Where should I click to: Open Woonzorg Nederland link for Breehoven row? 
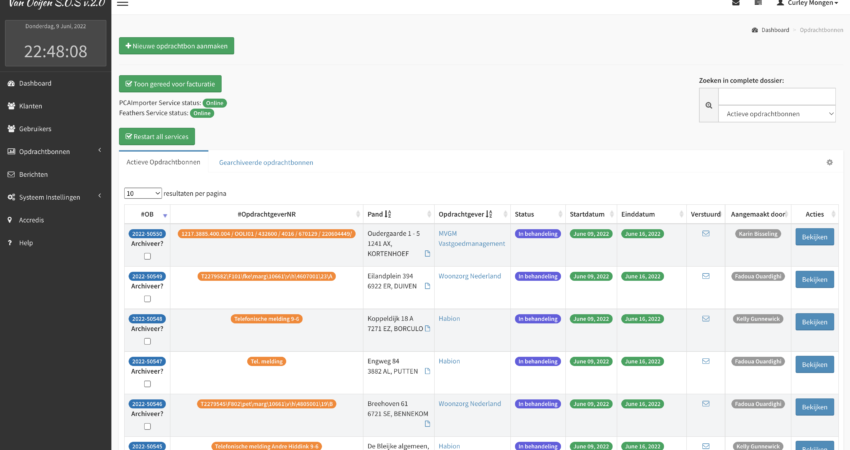click(469, 404)
